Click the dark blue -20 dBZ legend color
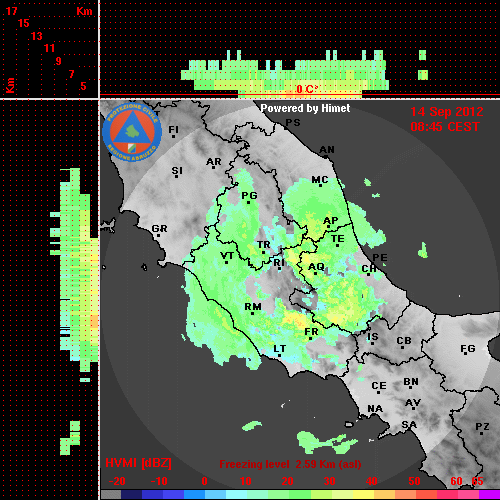The width and height of the screenshot is (500, 500). (131, 494)
